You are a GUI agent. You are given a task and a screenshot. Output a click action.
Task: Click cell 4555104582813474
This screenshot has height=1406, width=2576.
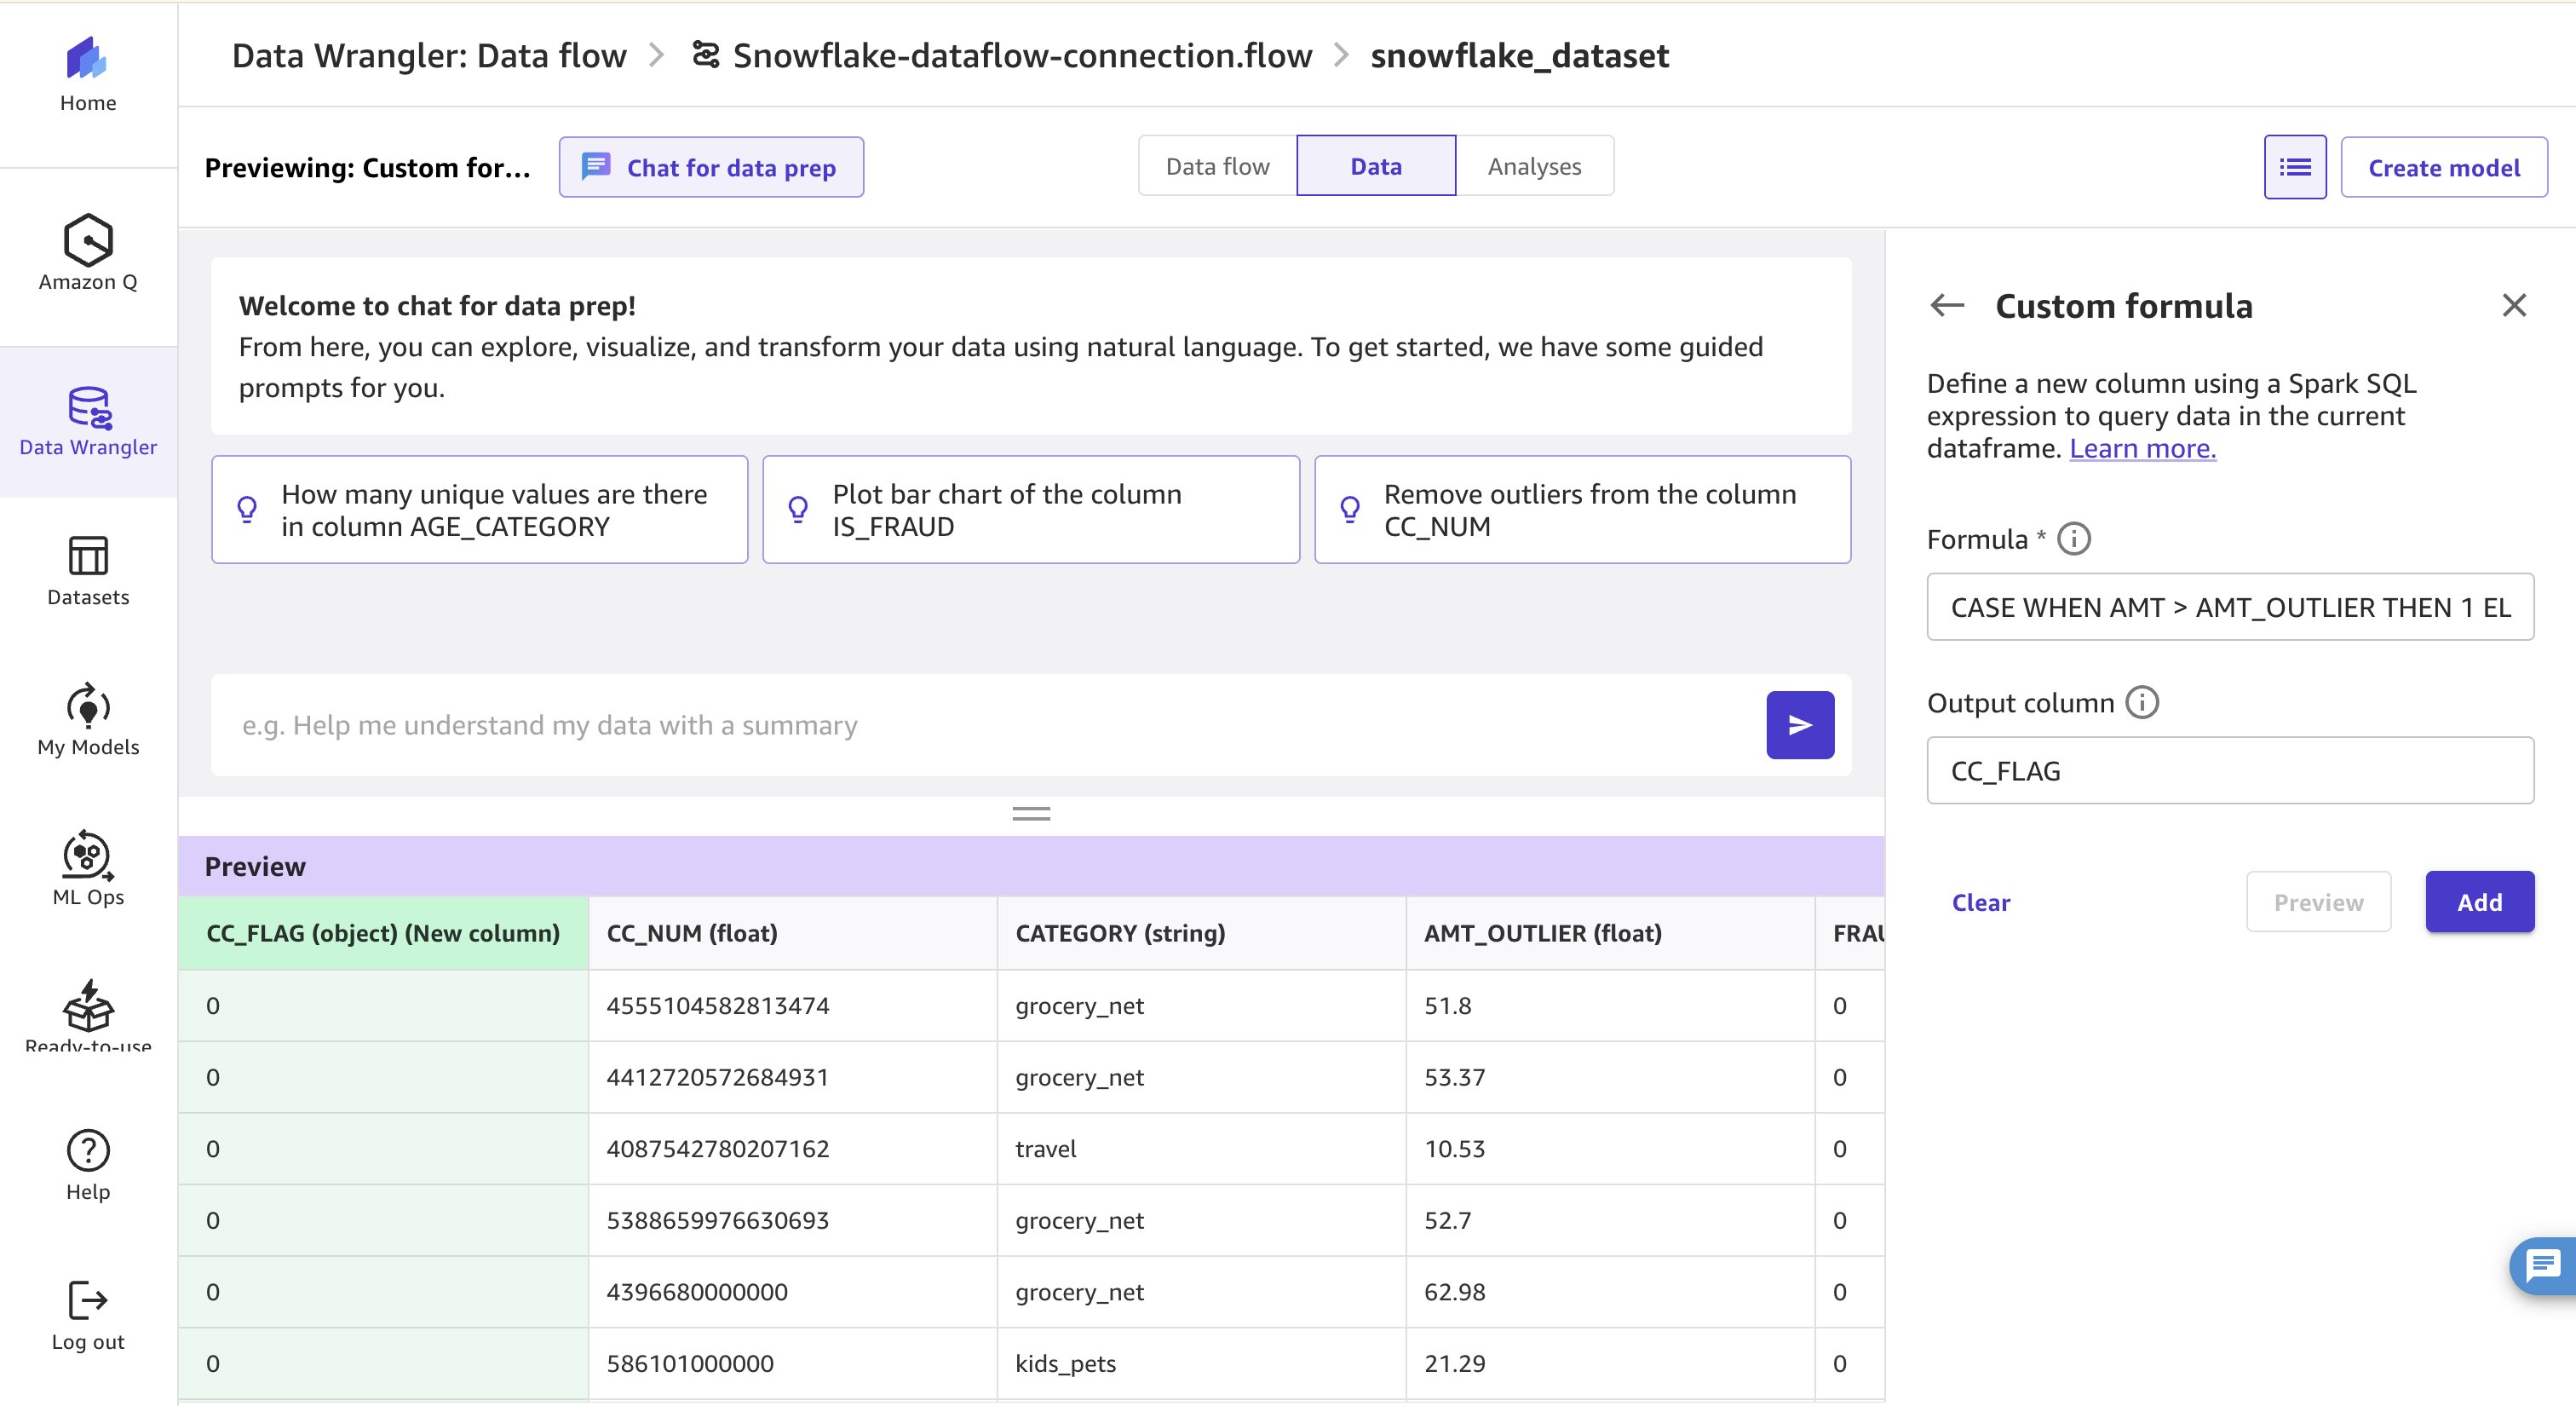coord(793,1005)
